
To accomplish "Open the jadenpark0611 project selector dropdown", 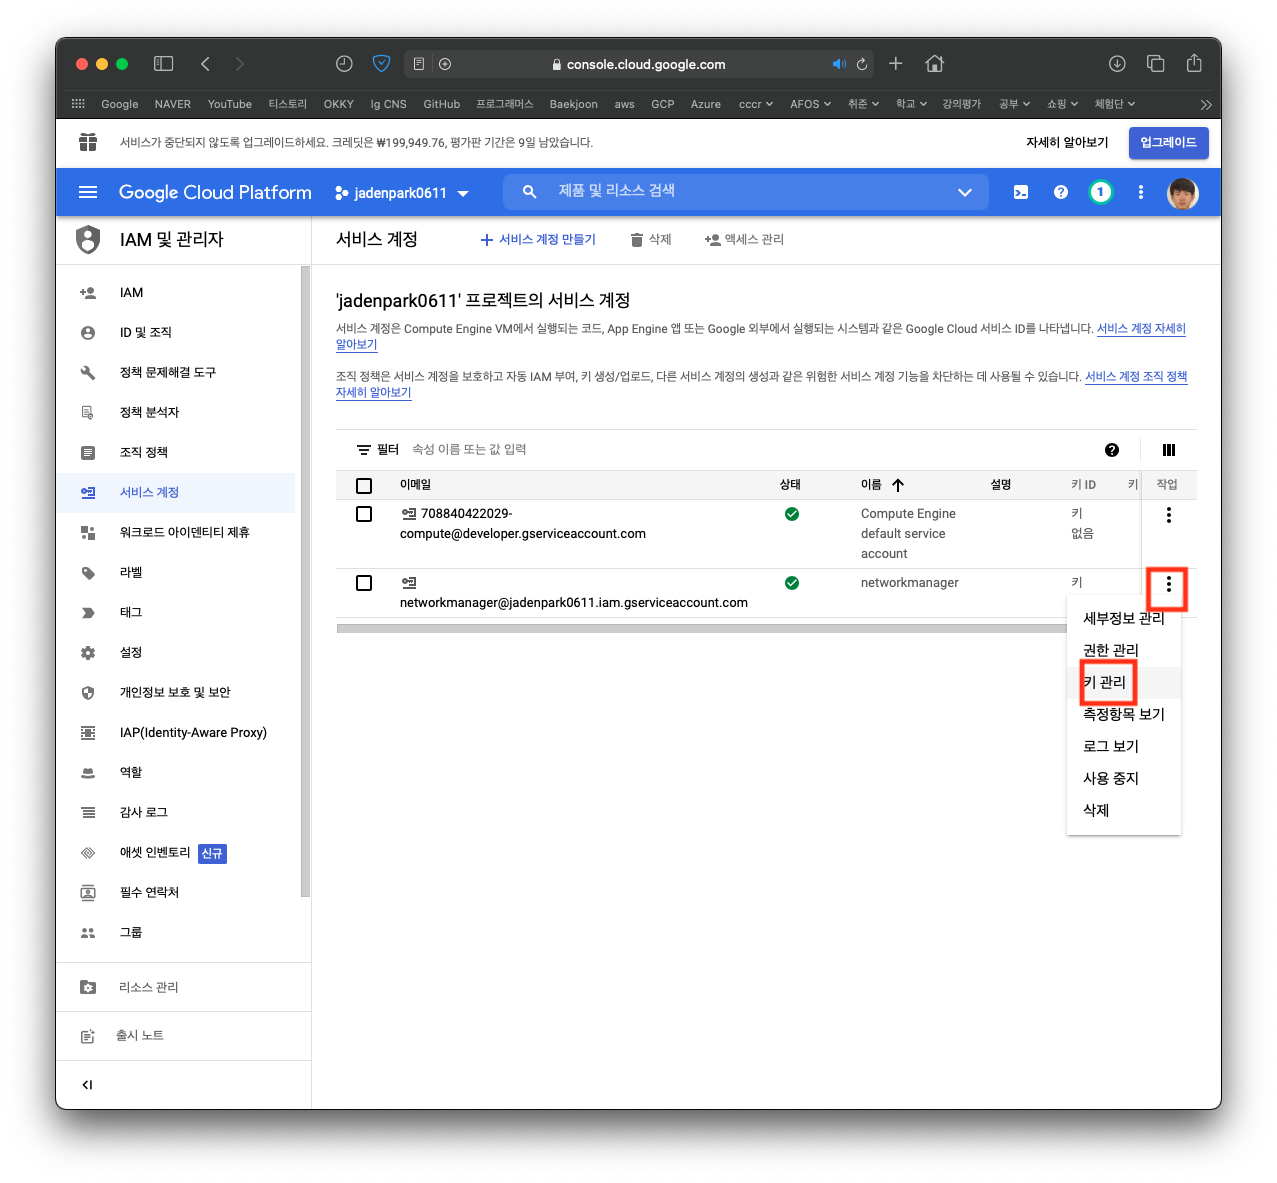I will point(402,193).
